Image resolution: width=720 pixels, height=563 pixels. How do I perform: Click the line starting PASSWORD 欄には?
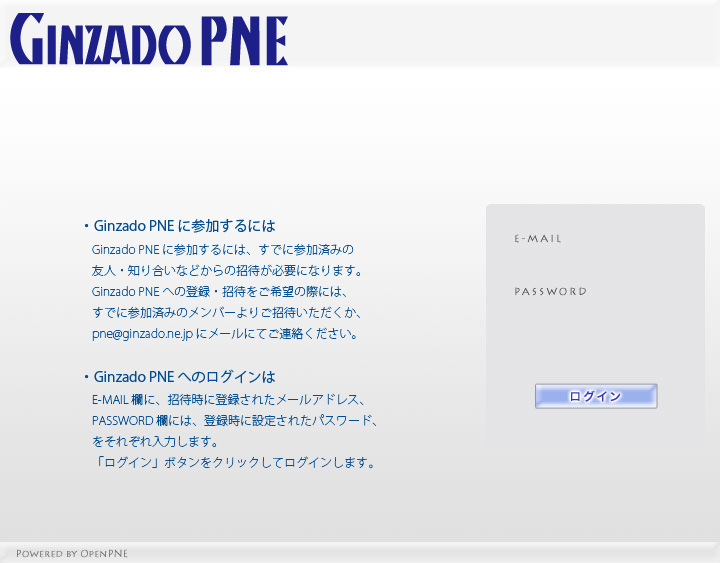234,420
